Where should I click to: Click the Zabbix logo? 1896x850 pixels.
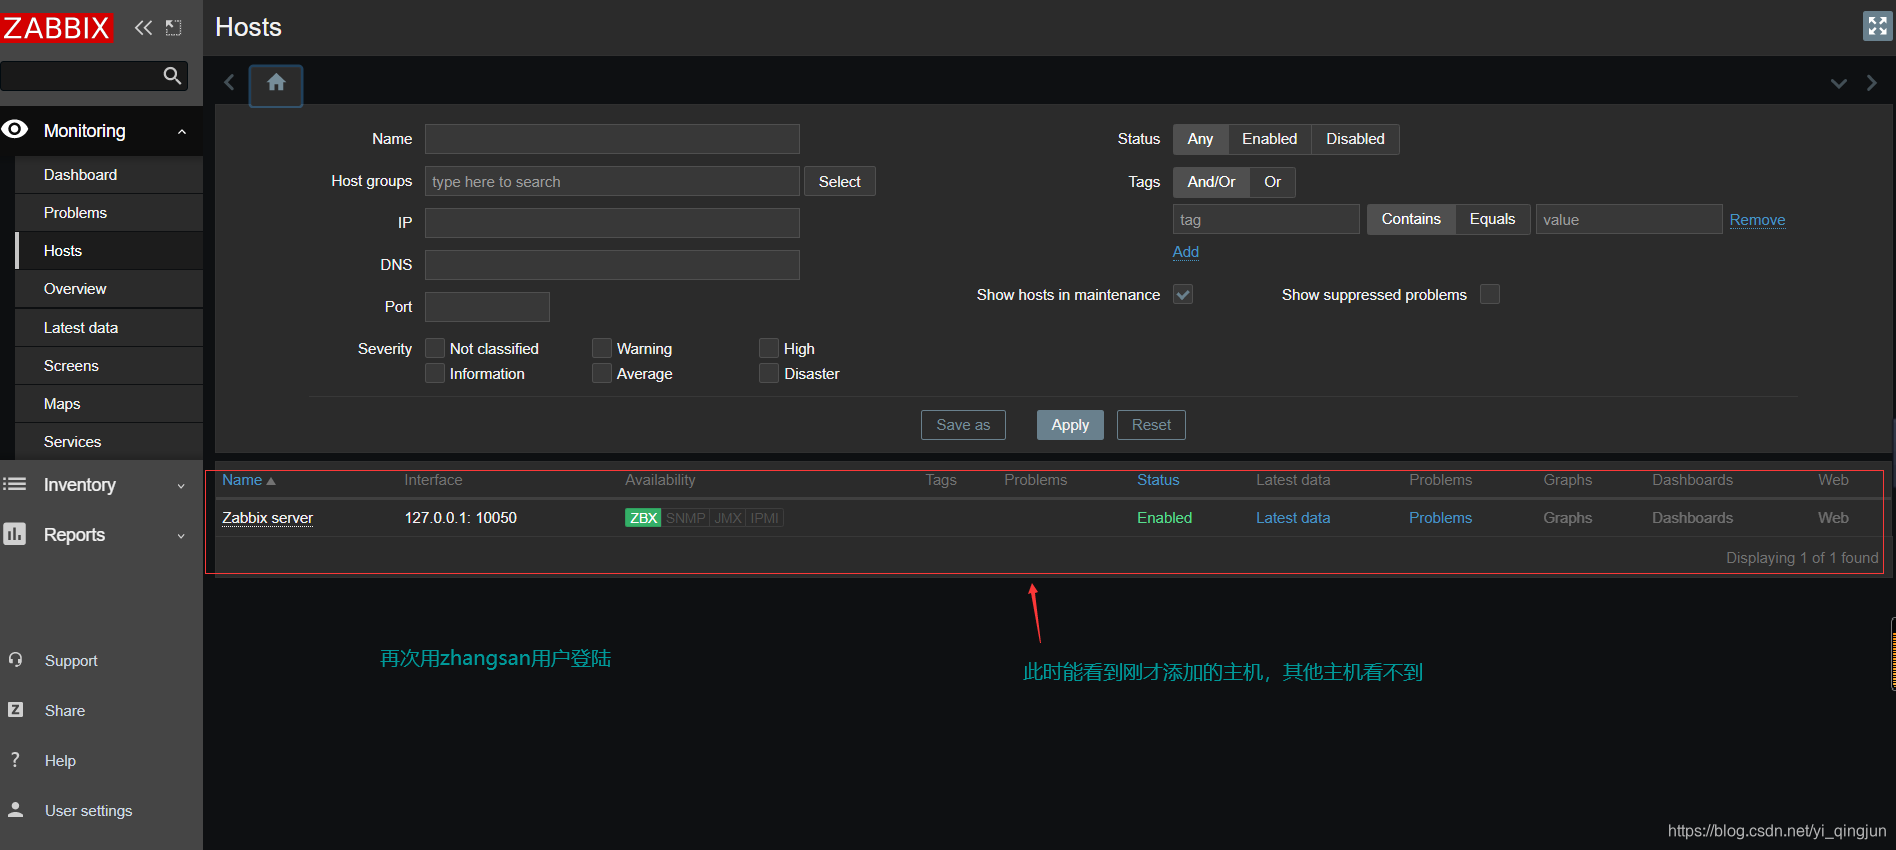[x=56, y=27]
